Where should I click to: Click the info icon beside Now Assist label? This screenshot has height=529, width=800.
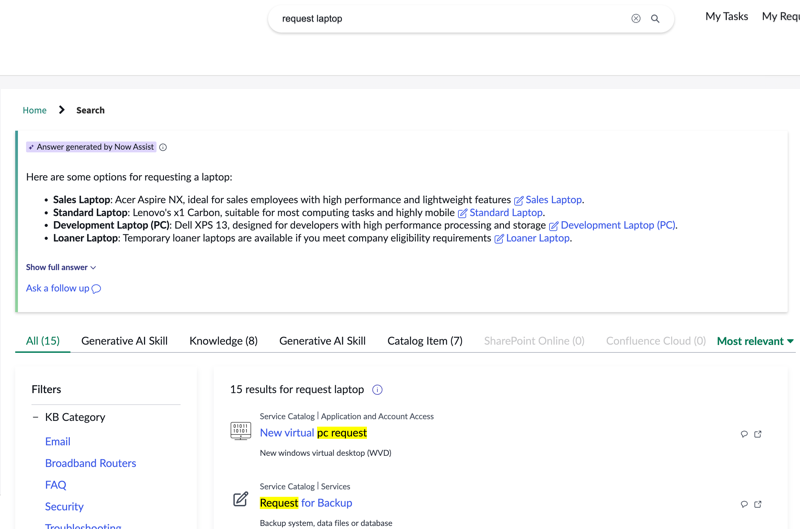pos(163,147)
